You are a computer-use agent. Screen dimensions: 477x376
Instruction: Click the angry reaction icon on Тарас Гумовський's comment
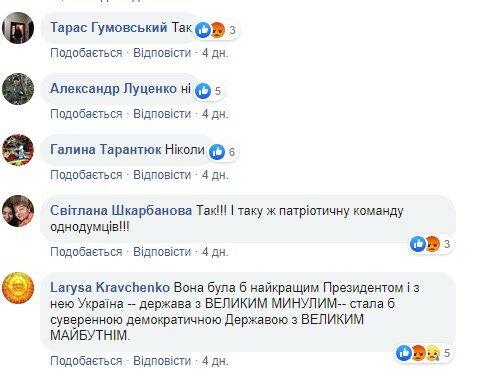click(217, 30)
